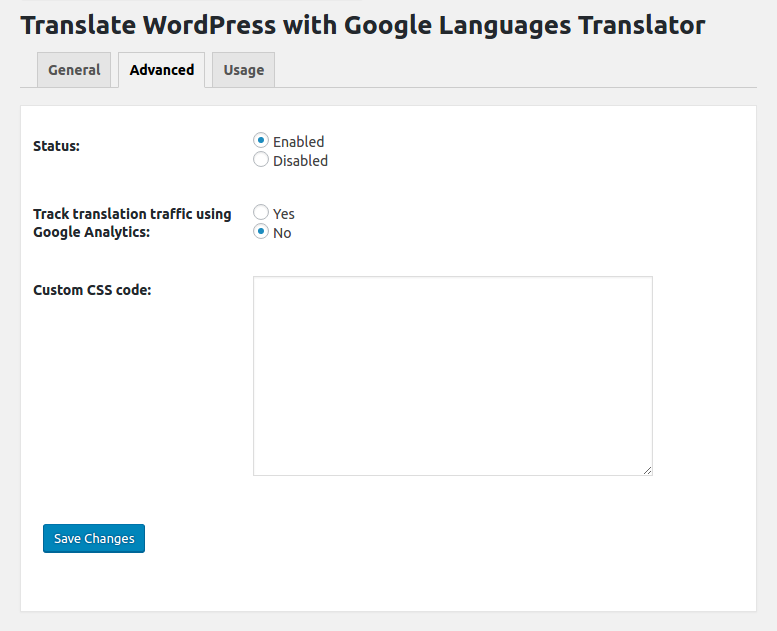Choose Yes for Google Analytics tracking

261,212
